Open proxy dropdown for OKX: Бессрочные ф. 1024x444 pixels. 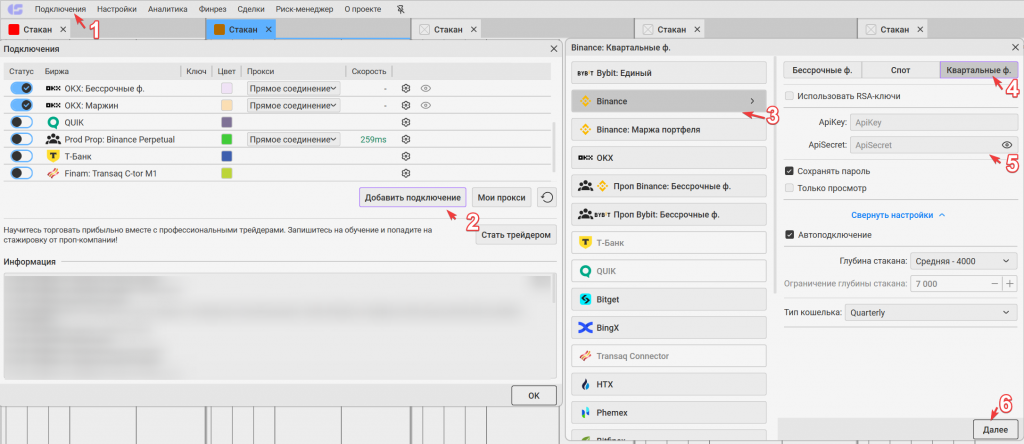(x=293, y=88)
